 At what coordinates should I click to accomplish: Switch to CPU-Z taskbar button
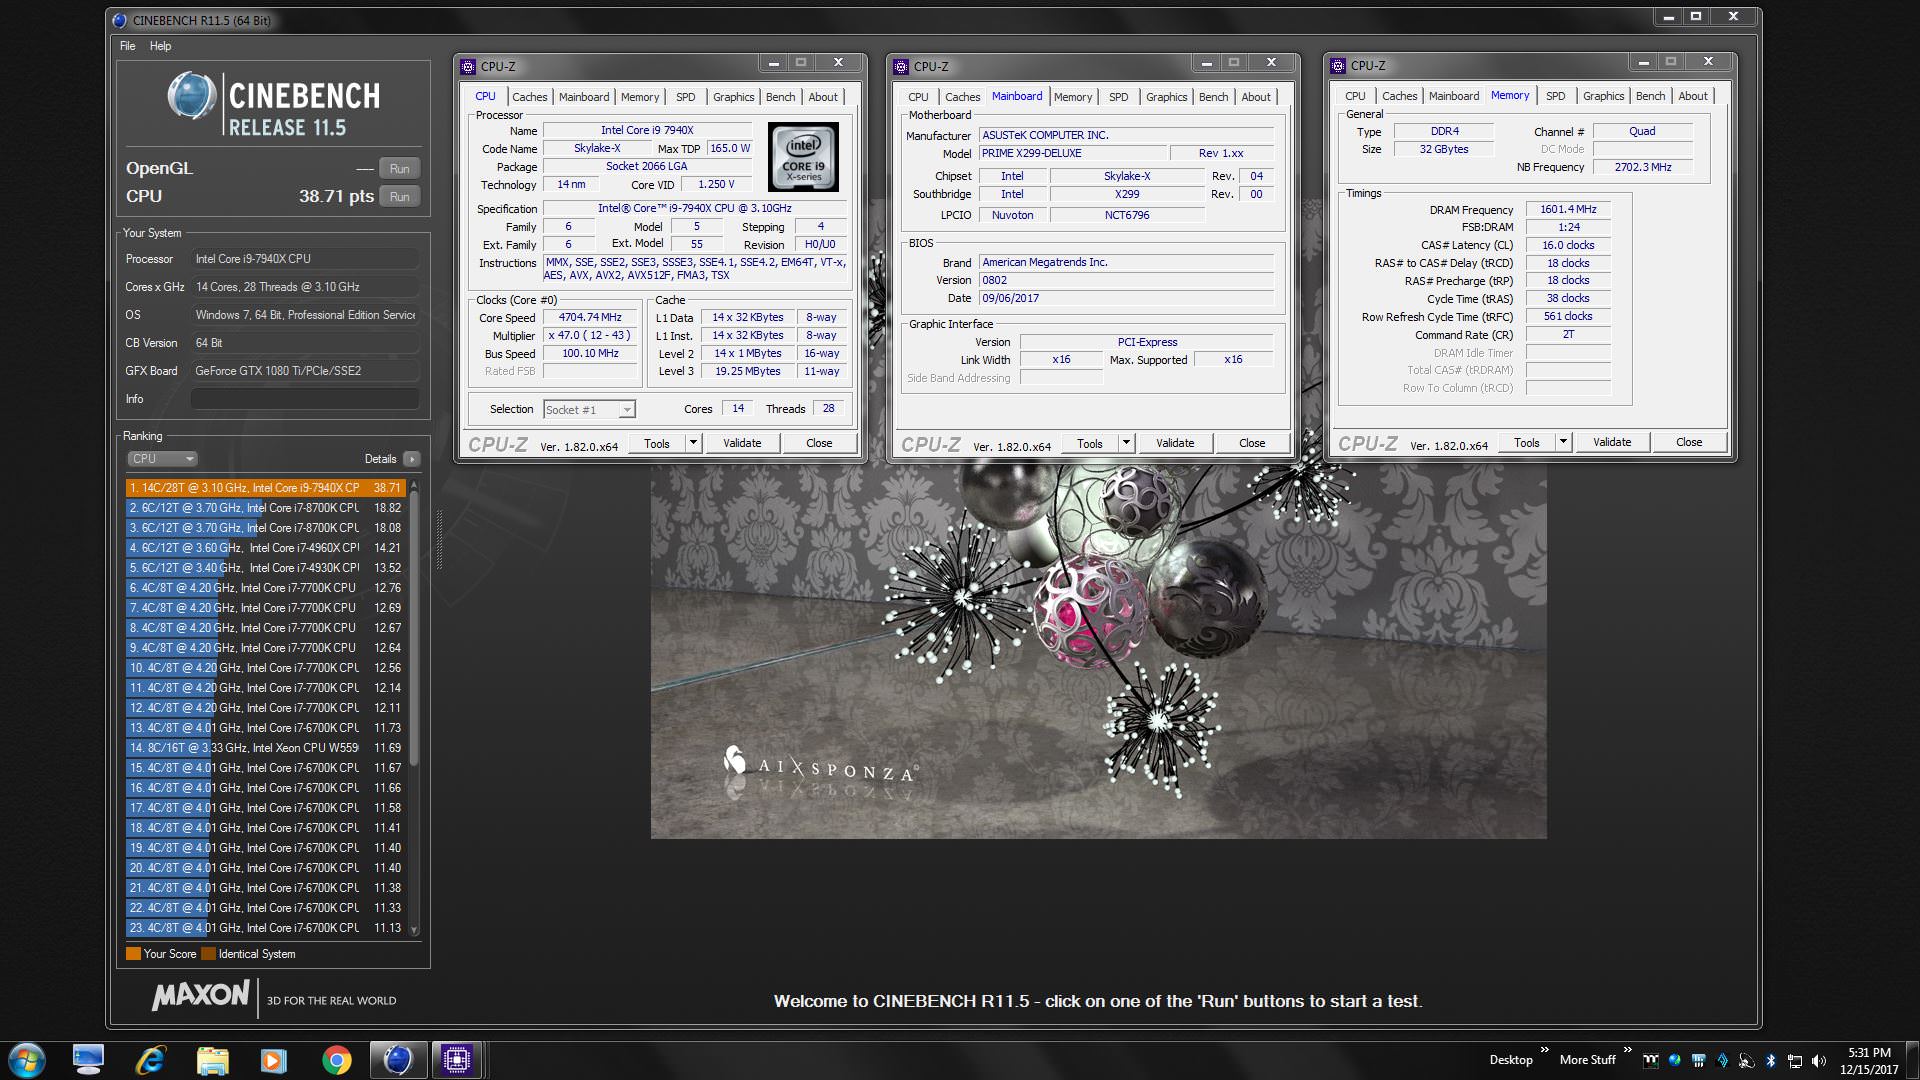457,1060
